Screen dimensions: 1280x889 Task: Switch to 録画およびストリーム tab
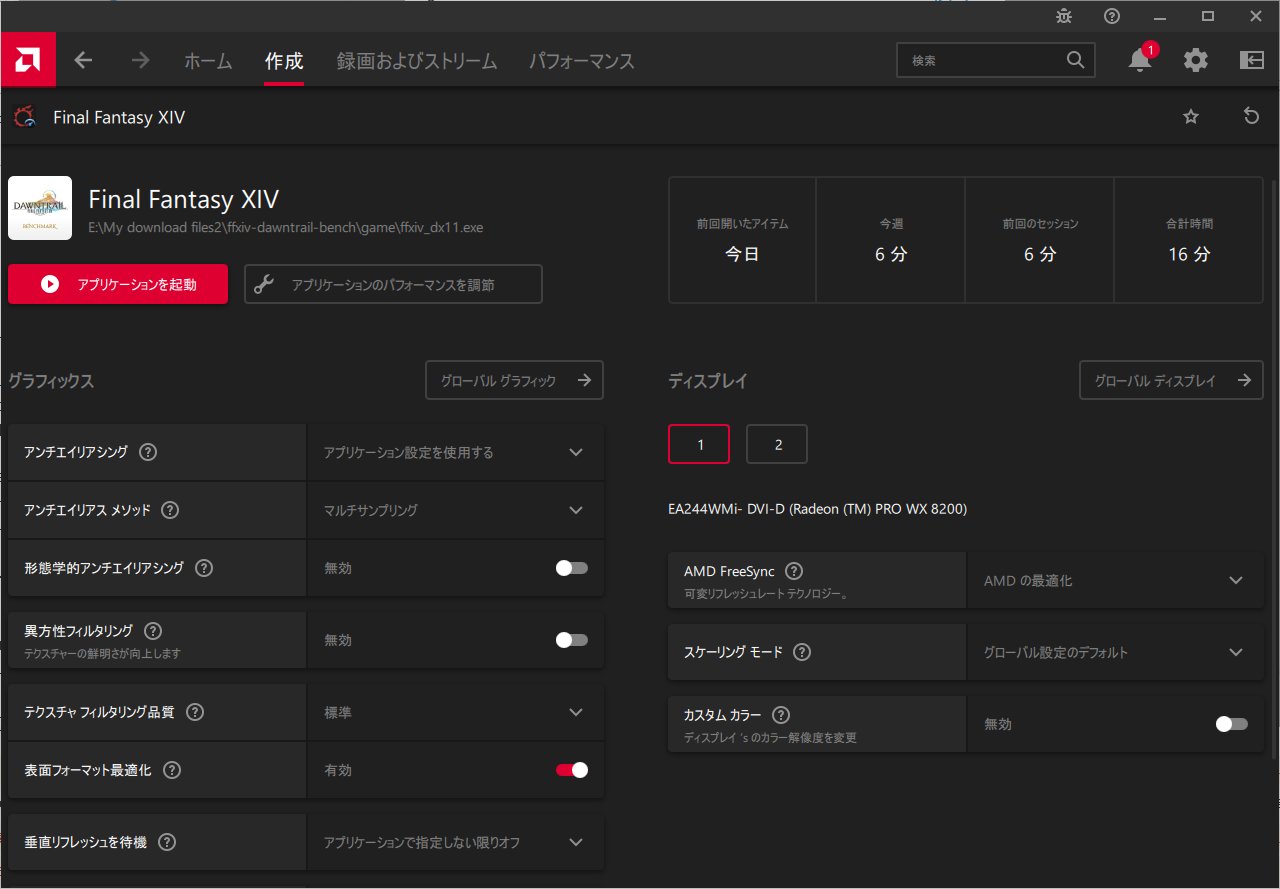point(417,61)
